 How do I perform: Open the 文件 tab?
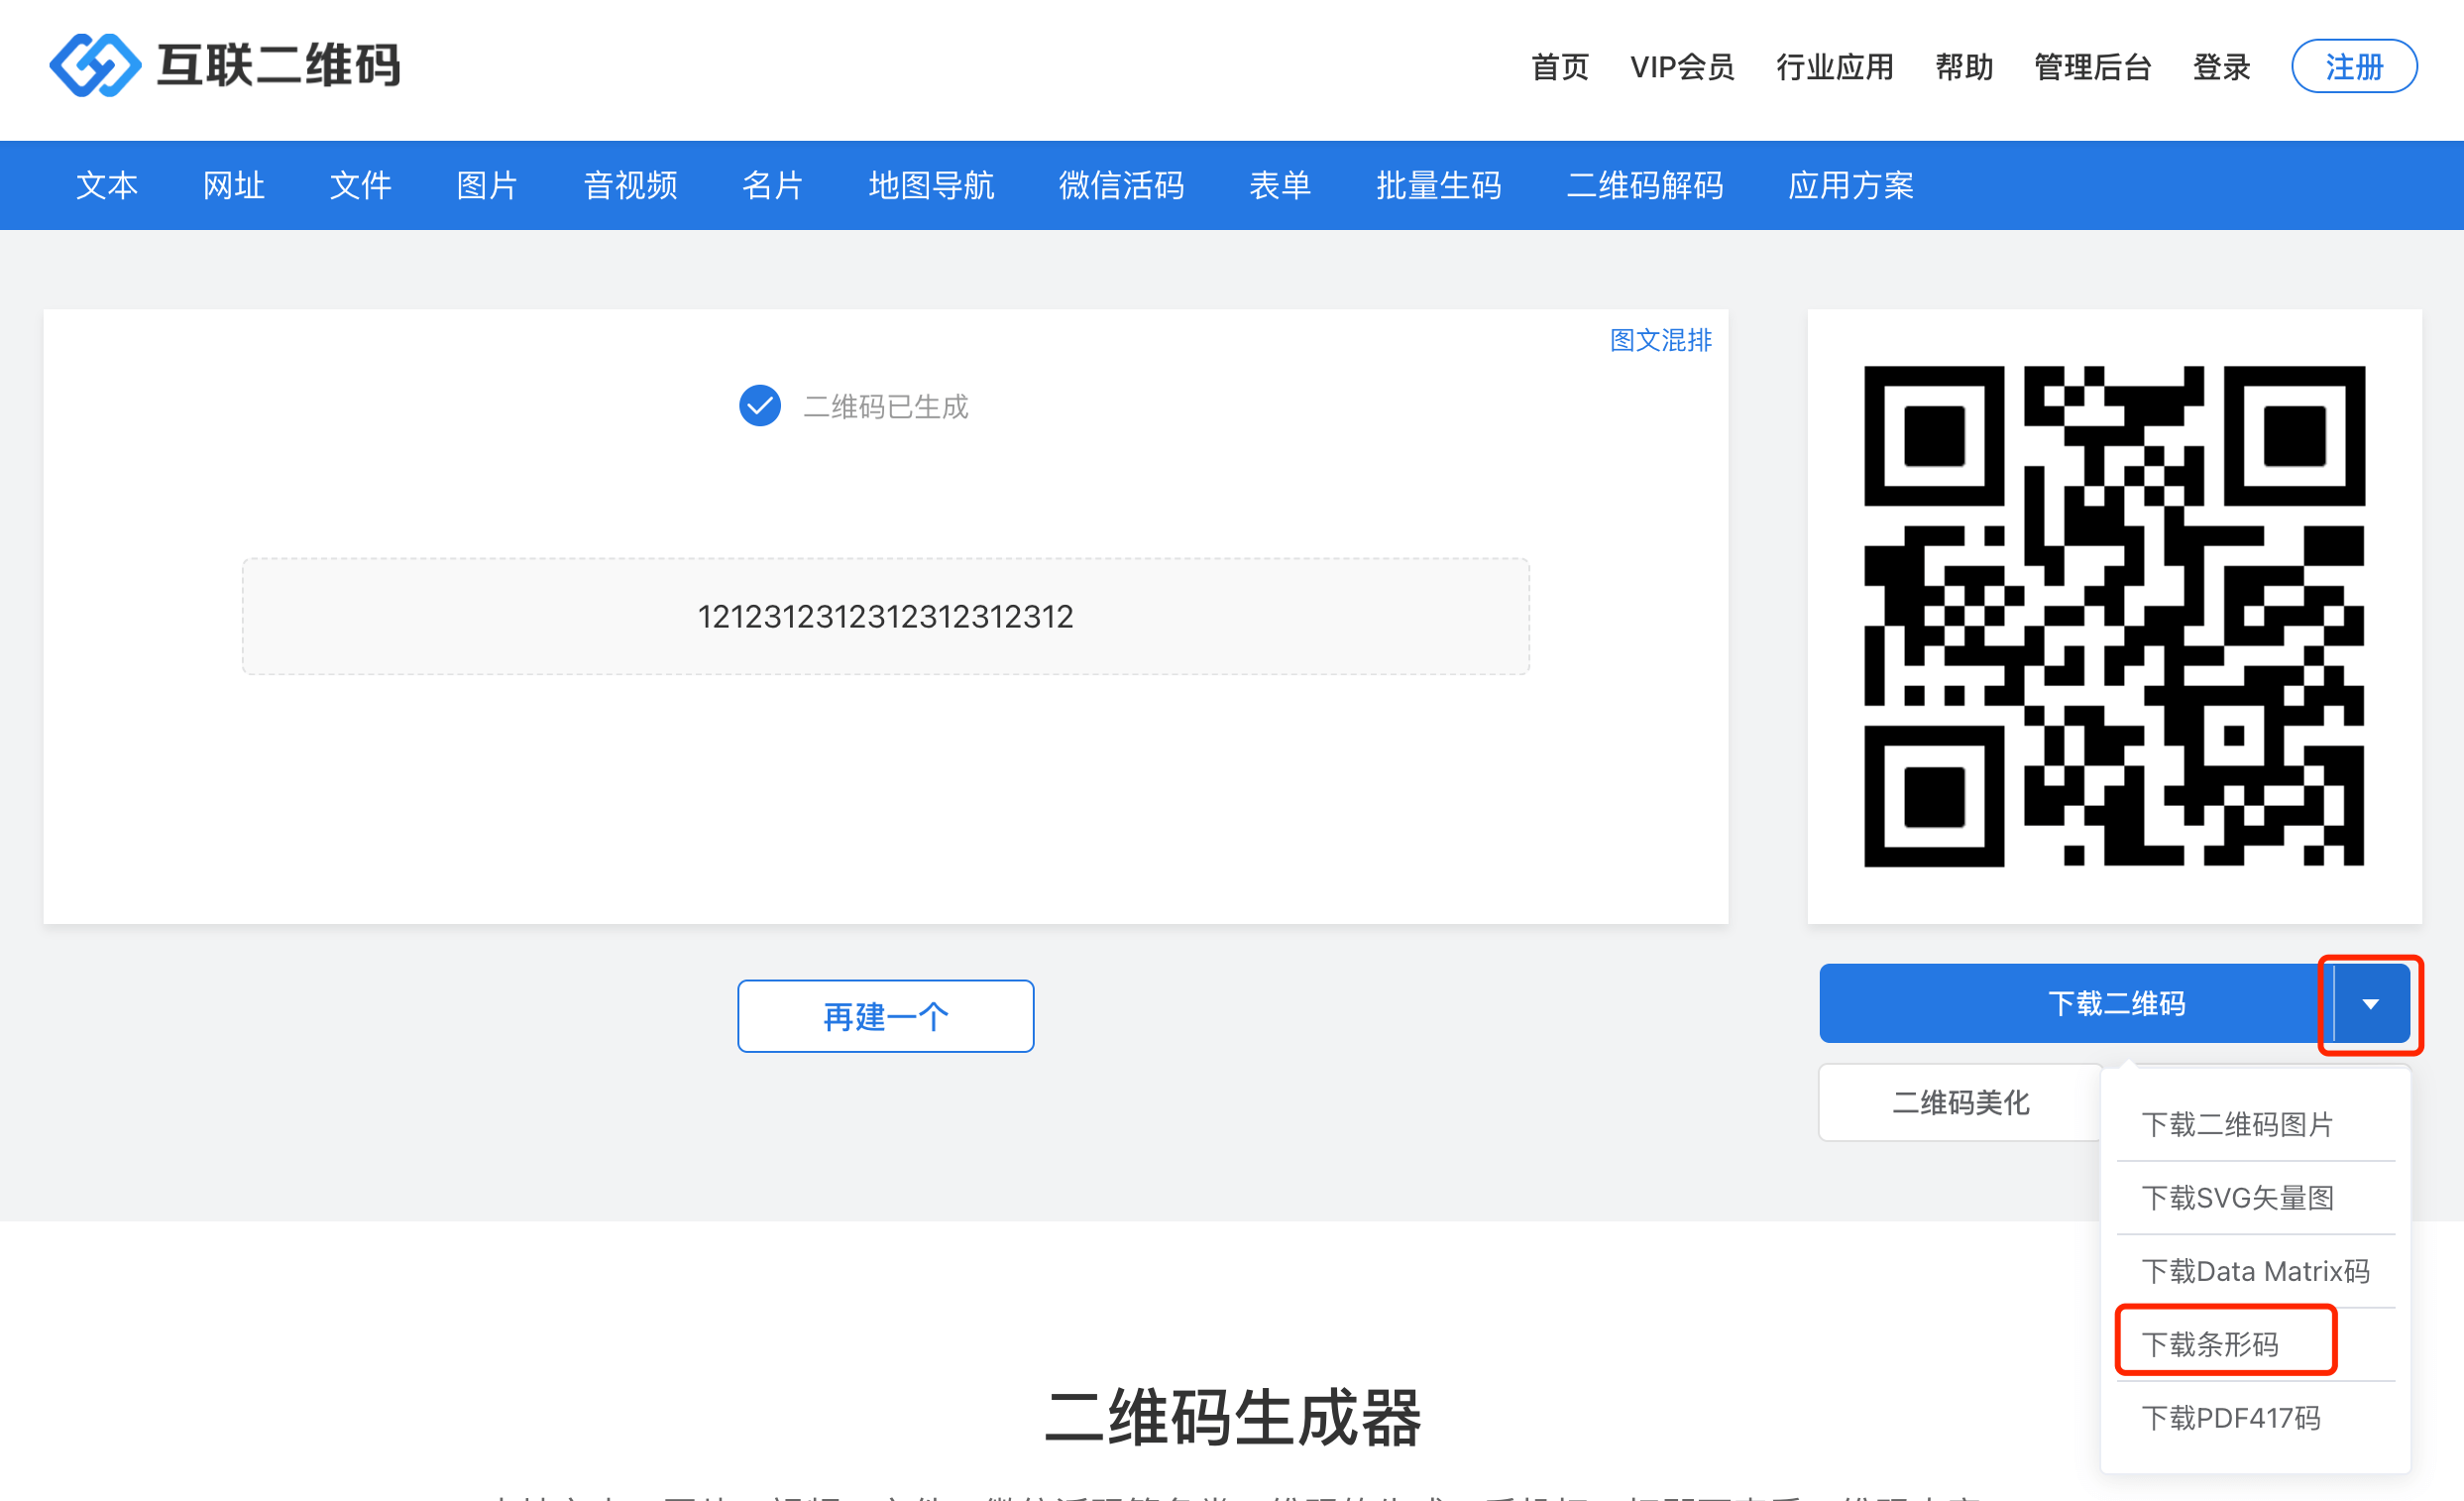[x=361, y=186]
